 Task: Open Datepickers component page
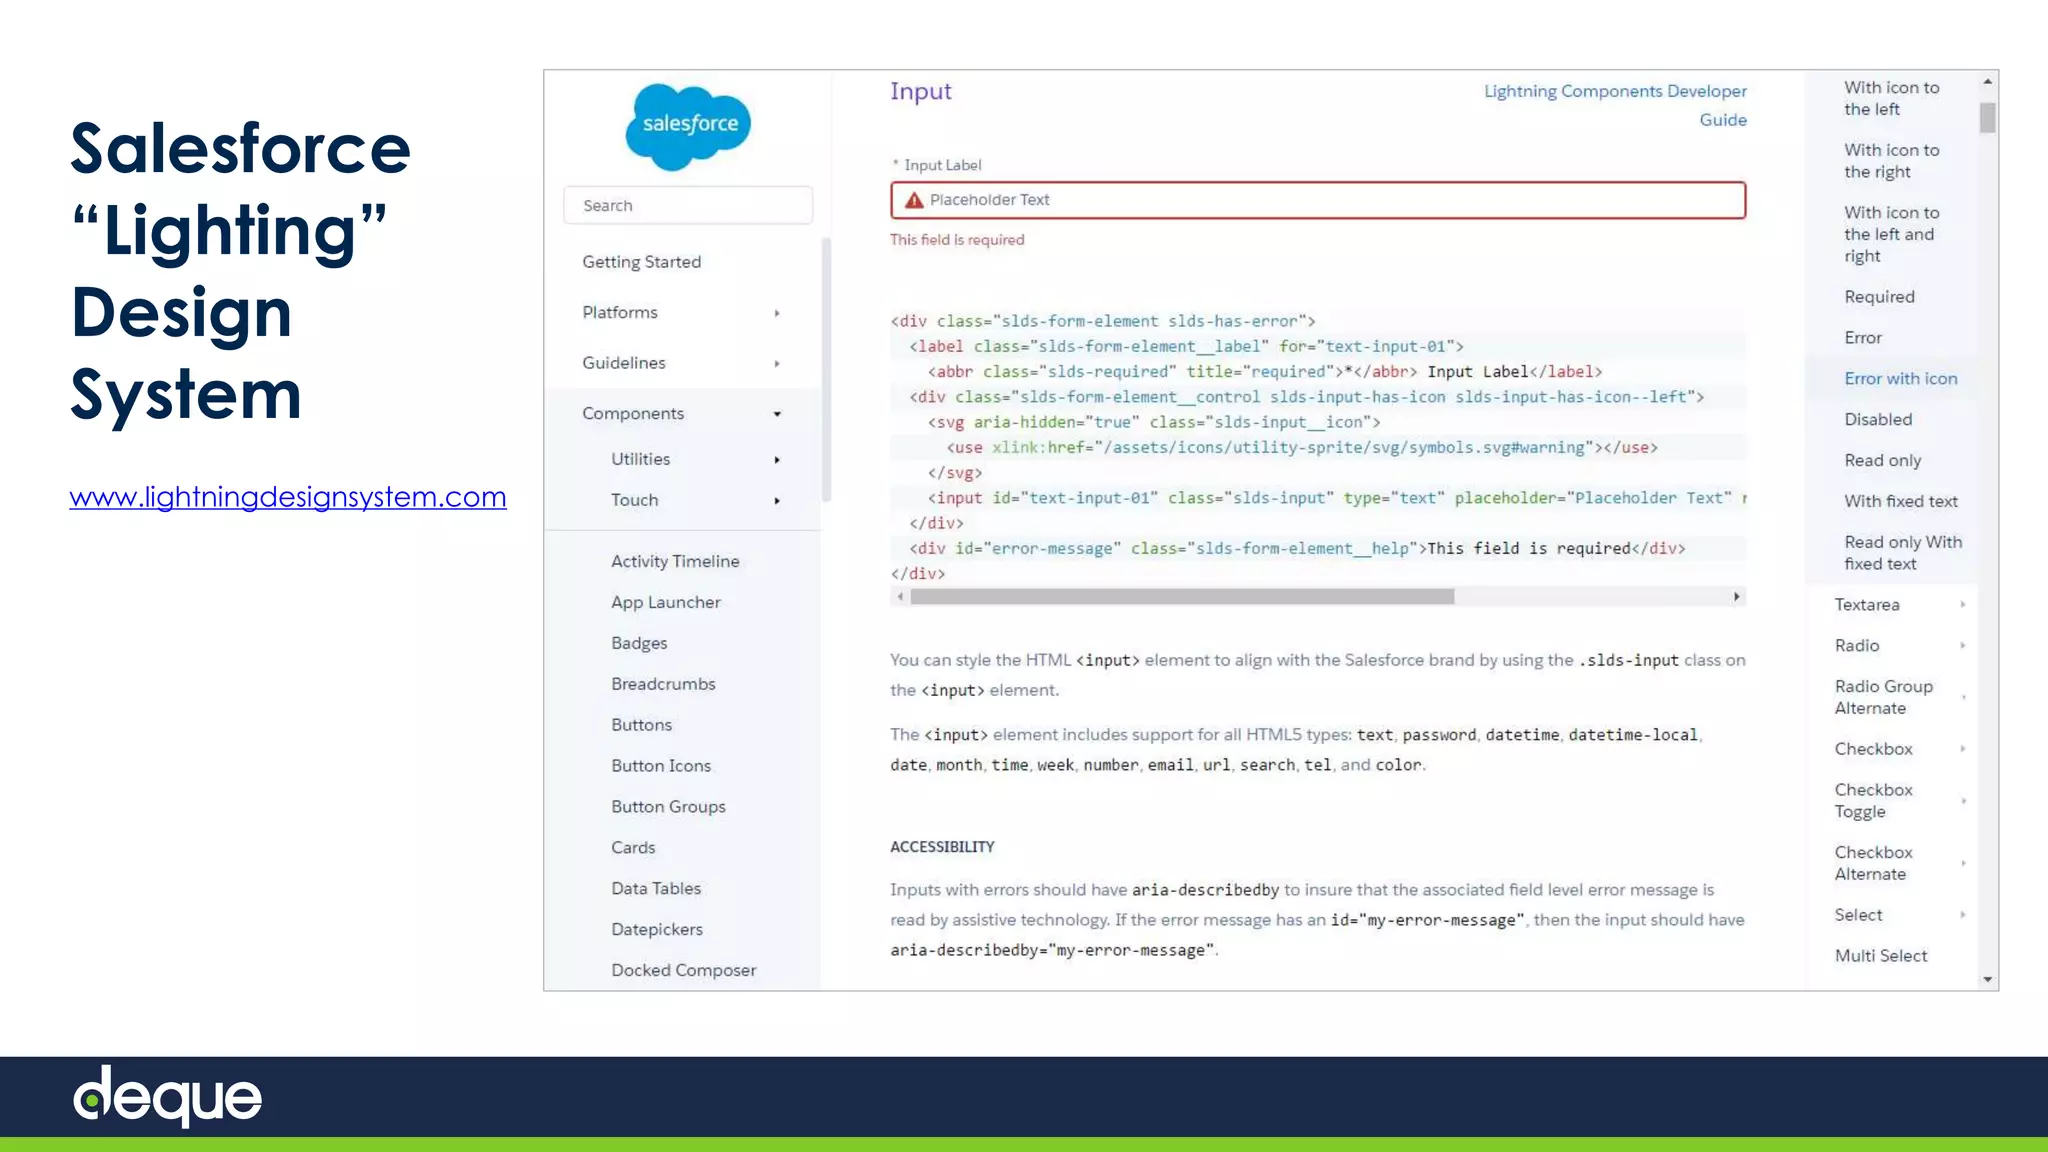click(657, 930)
